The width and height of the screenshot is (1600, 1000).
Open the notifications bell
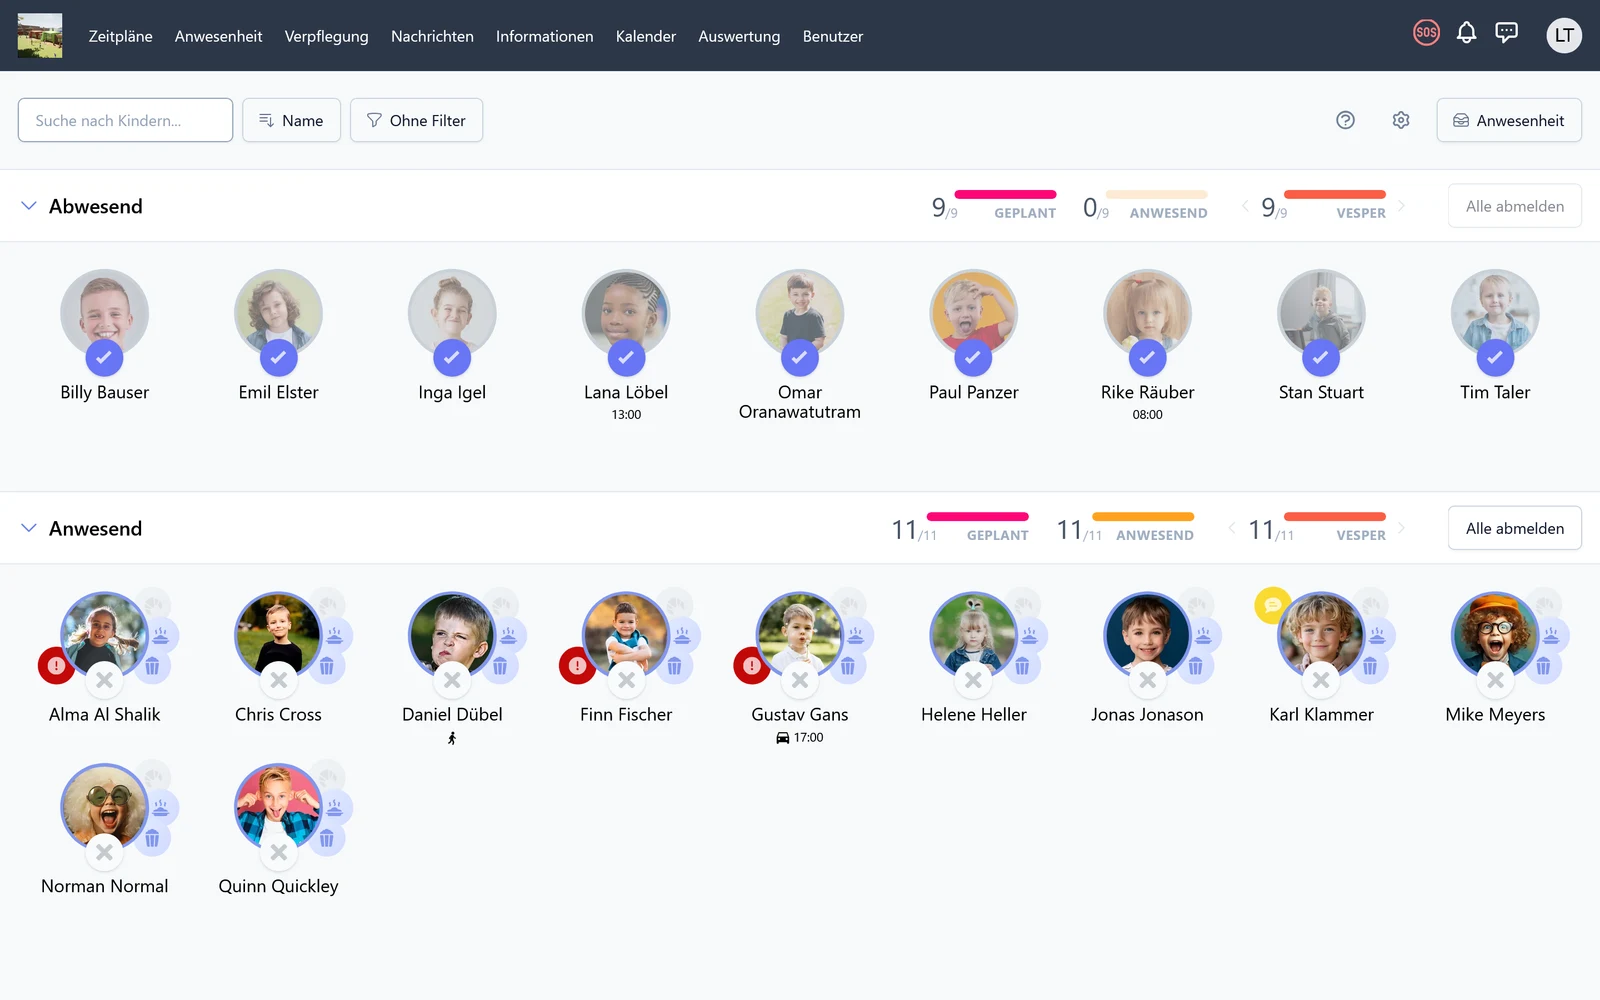tap(1466, 33)
